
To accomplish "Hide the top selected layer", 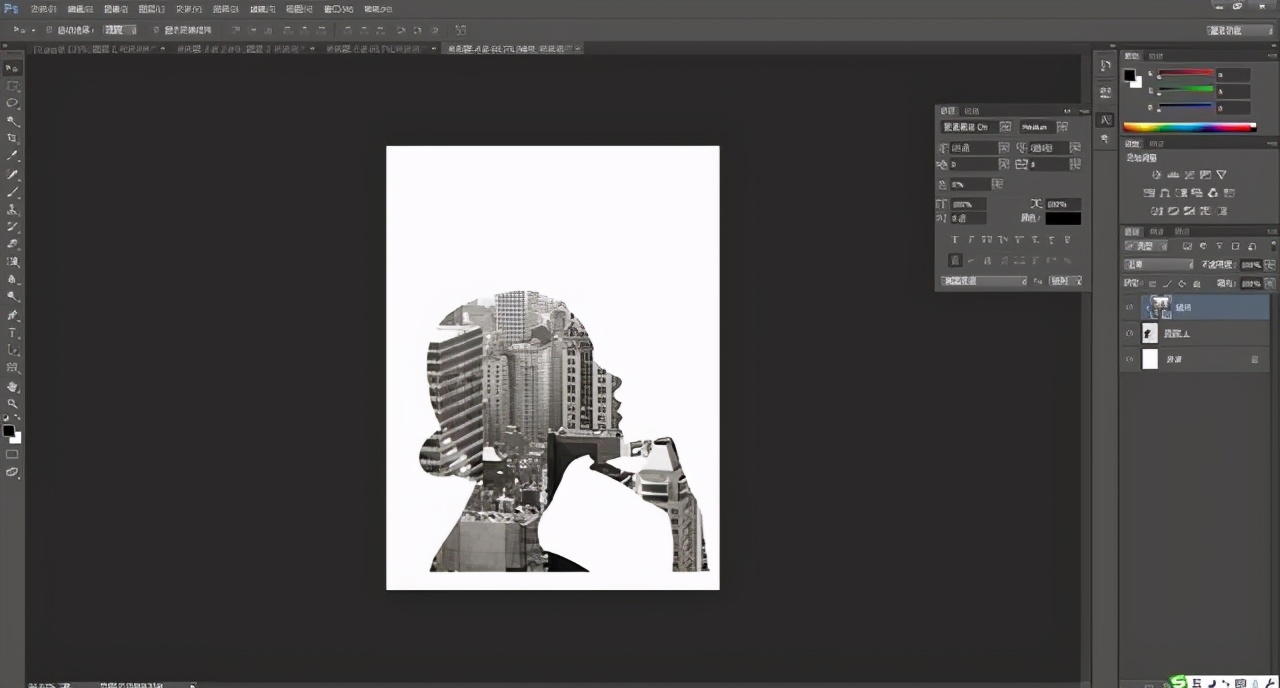I will (x=1129, y=307).
